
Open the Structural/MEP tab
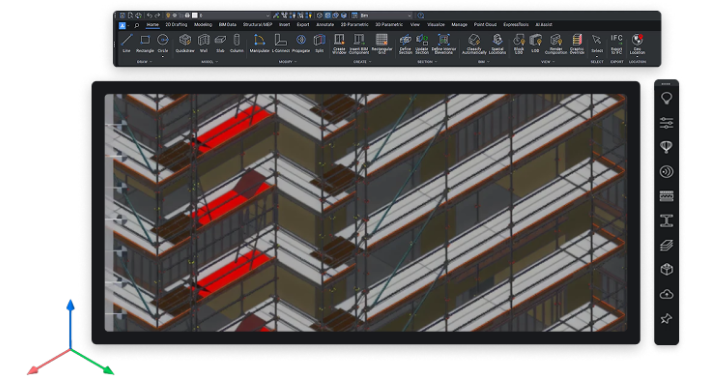tap(257, 25)
